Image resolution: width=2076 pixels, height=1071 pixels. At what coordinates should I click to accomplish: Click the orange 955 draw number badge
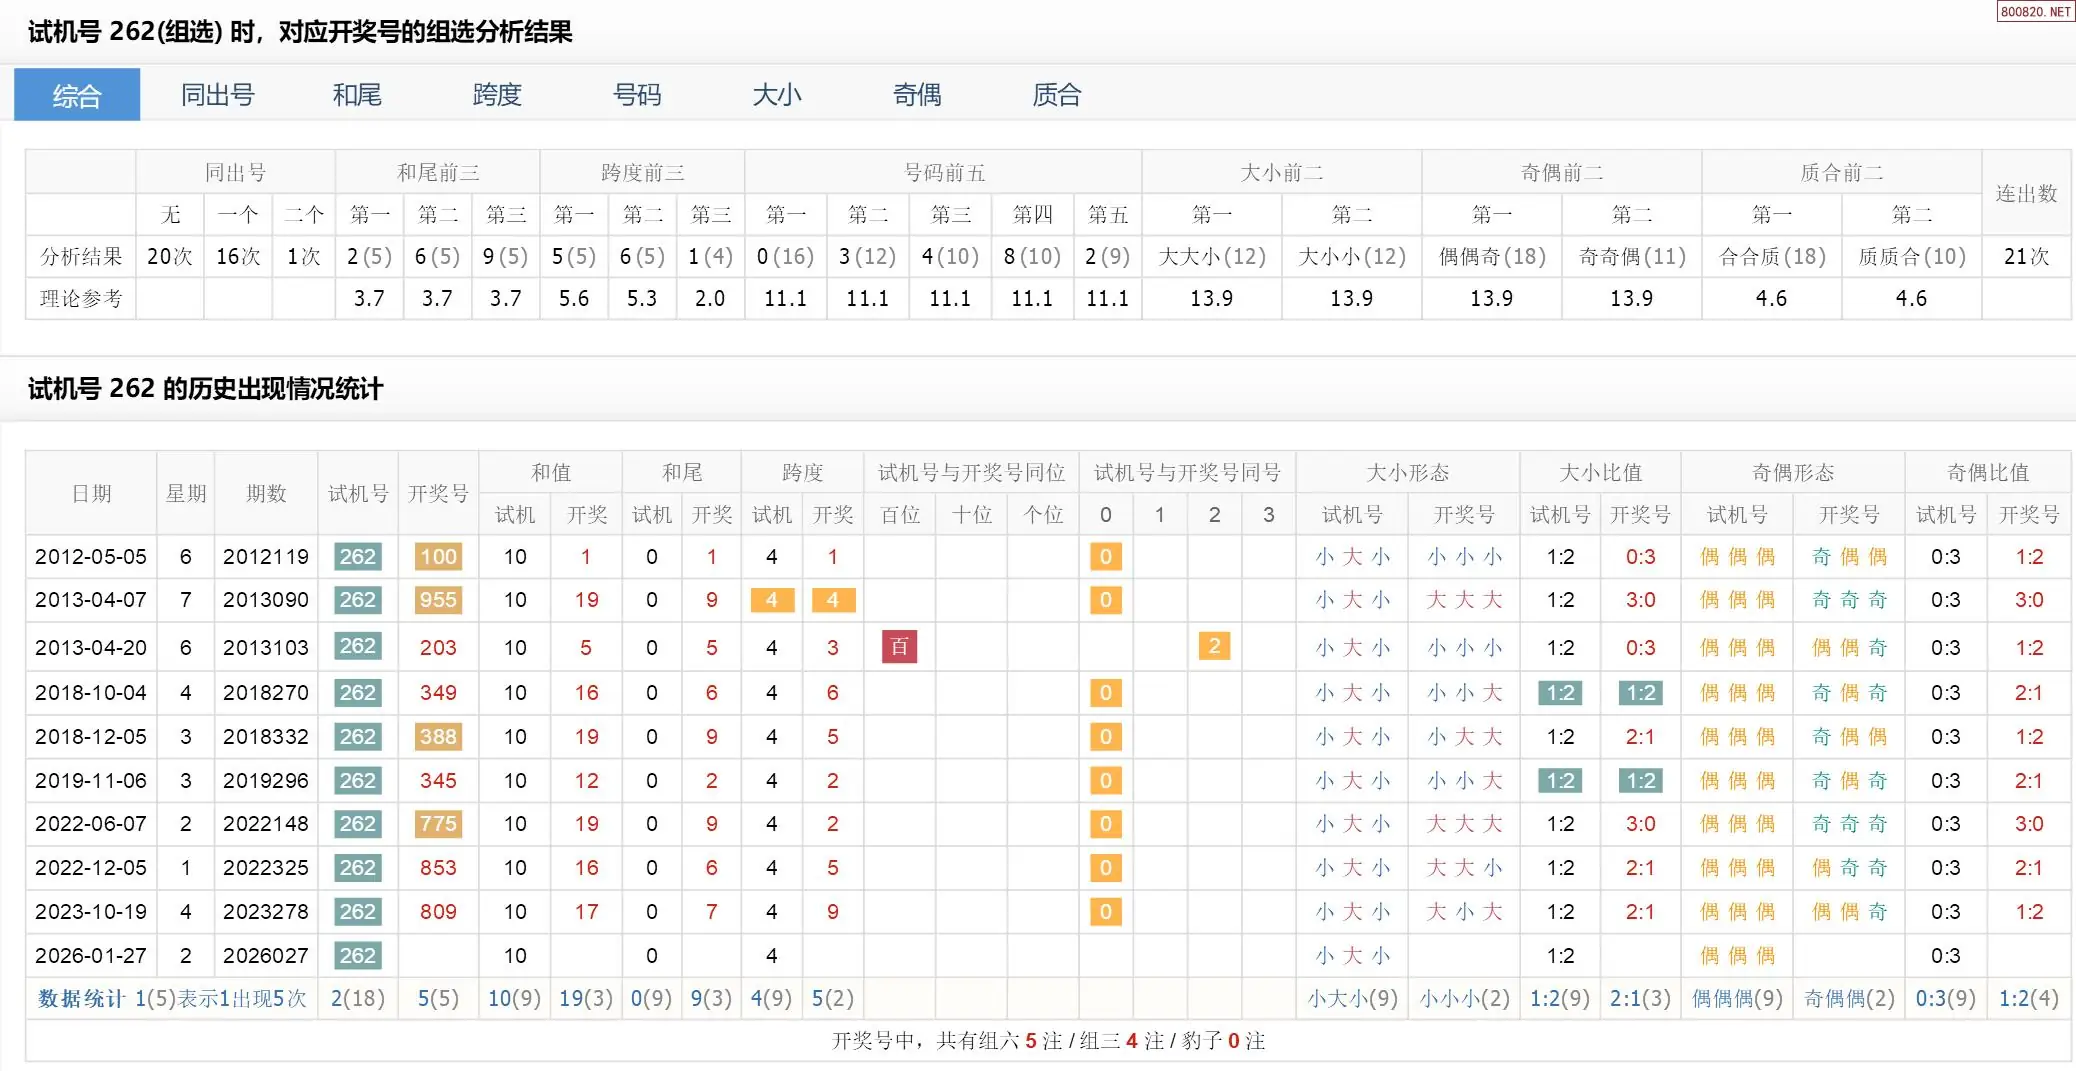click(x=438, y=600)
